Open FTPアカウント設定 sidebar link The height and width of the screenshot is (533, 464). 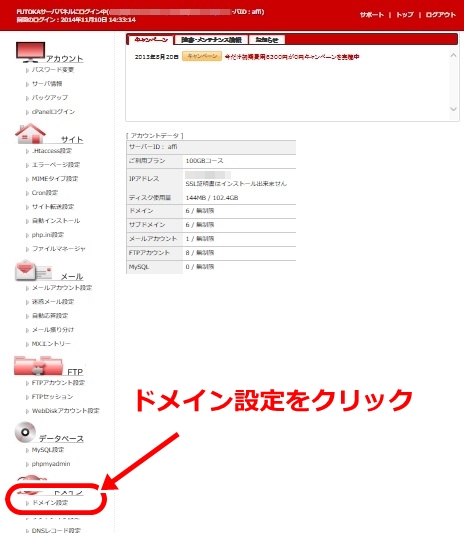coord(58,383)
